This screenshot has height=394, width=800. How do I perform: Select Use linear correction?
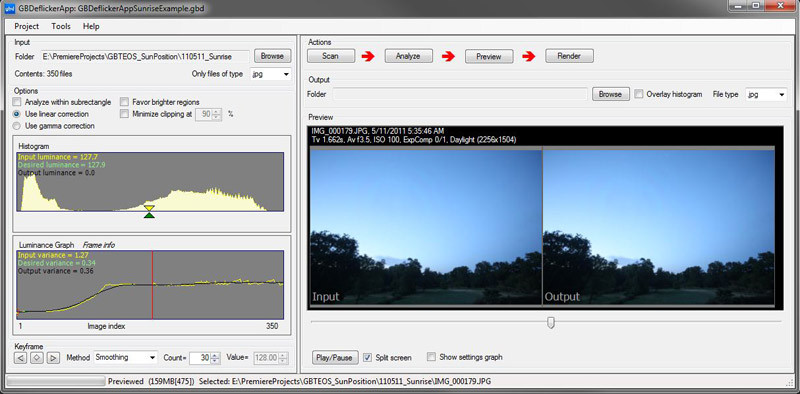[17, 114]
